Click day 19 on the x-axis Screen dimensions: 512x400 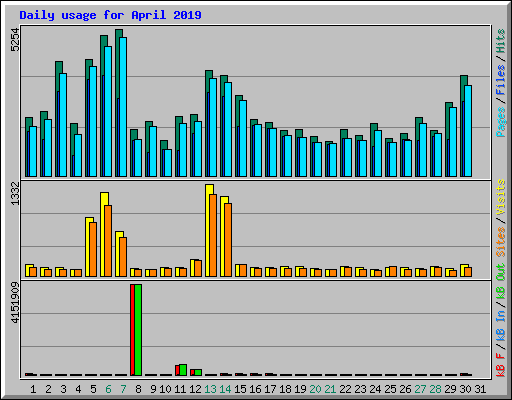pos(300,389)
